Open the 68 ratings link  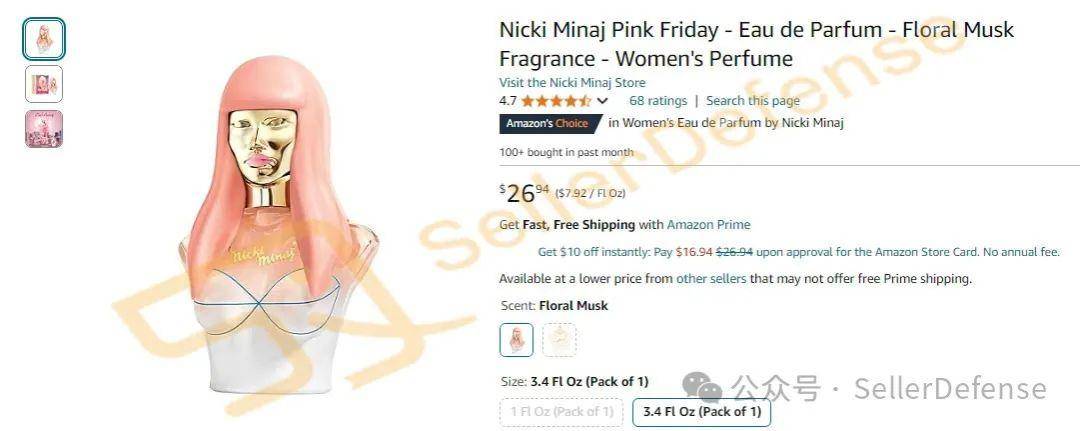[658, 101]
